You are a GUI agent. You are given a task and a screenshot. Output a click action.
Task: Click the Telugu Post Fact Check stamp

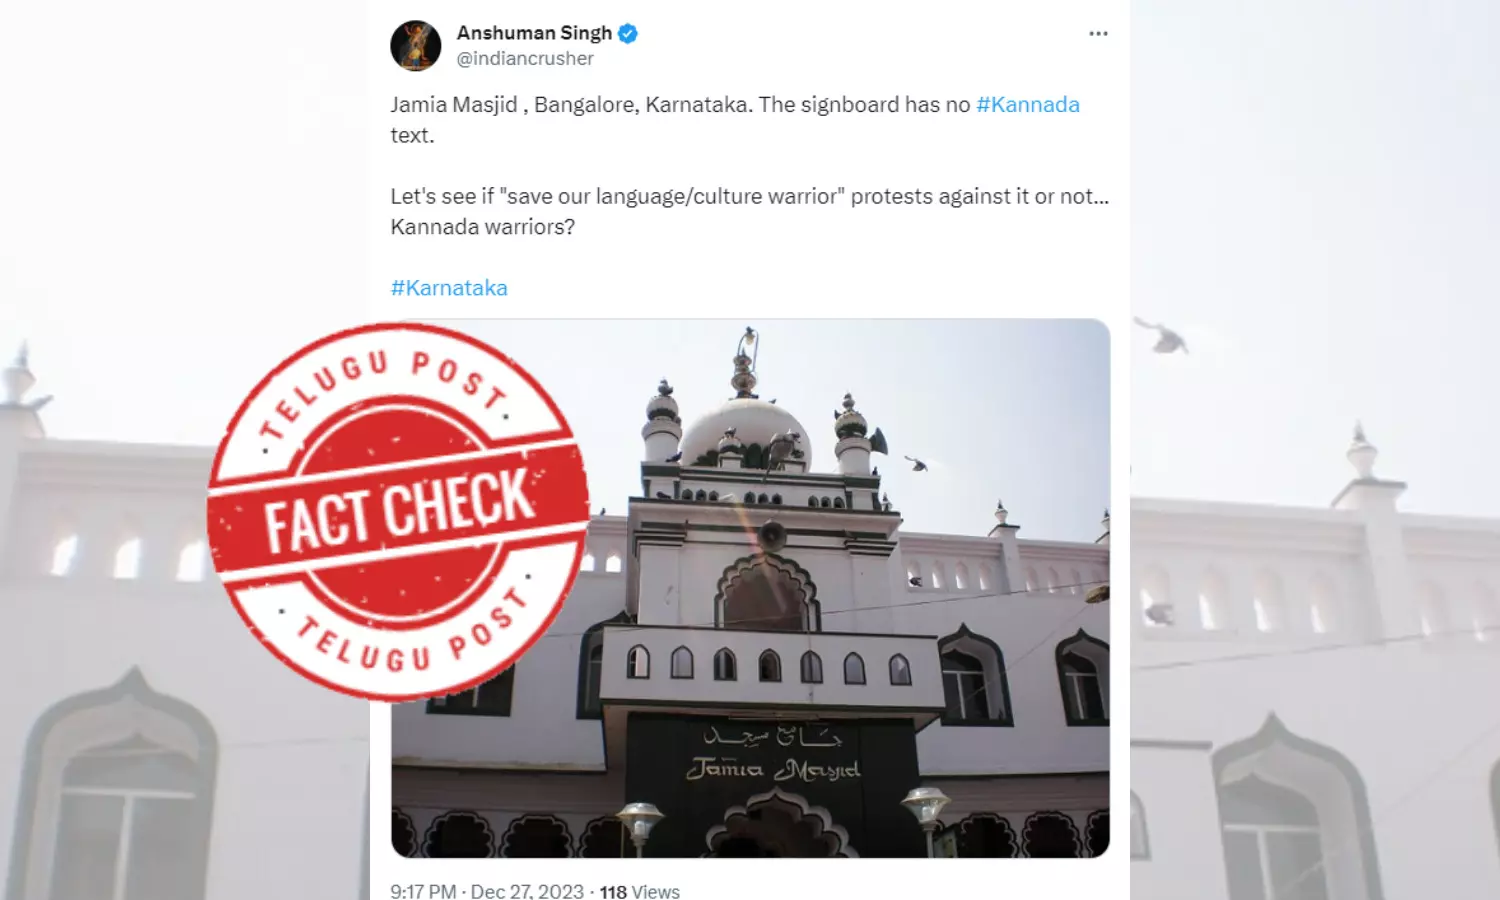click(398, 511)
